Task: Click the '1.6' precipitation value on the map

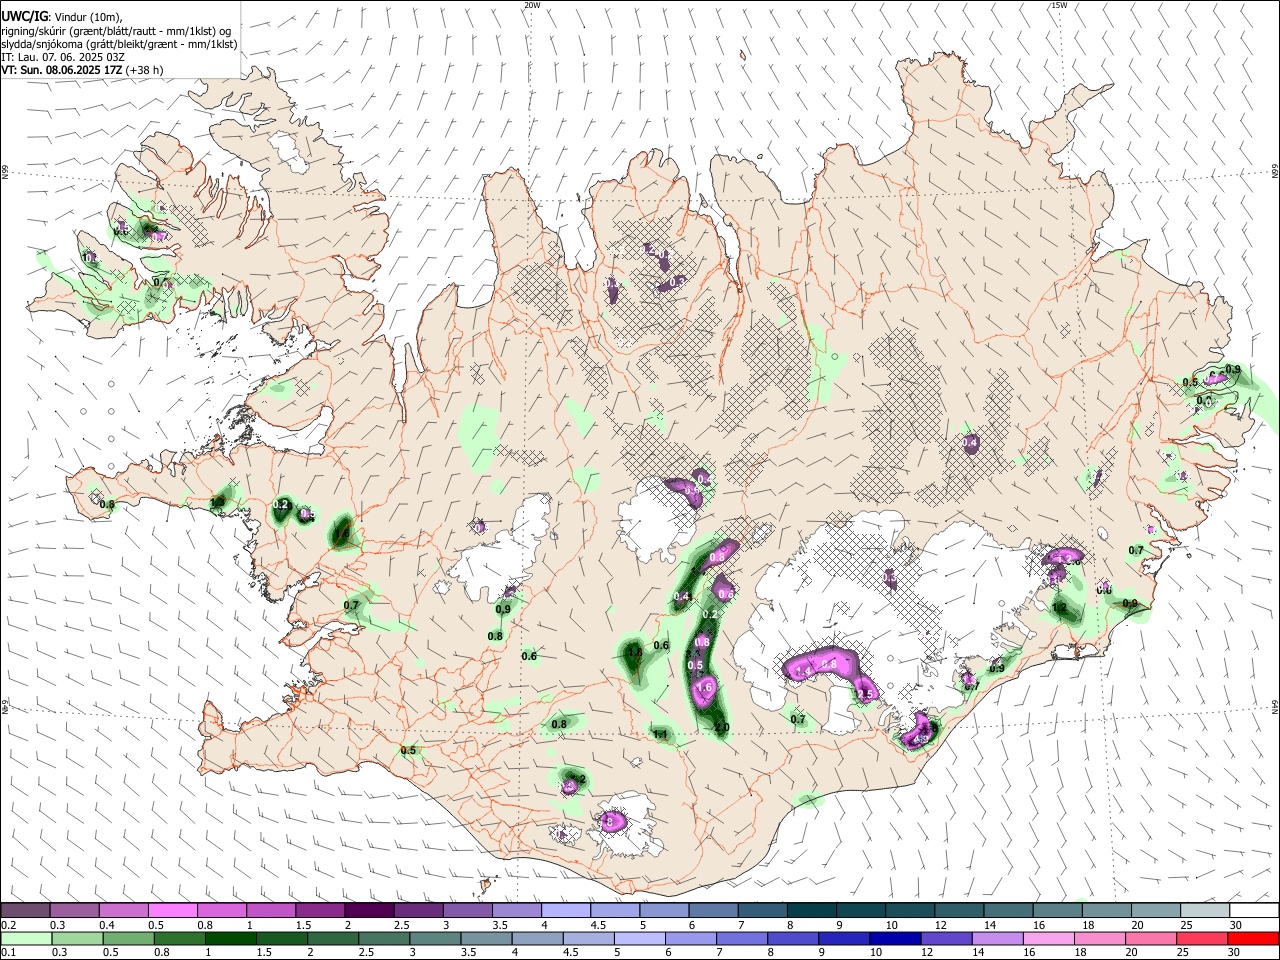Action: pyautogui.click(x=704, y=687)
